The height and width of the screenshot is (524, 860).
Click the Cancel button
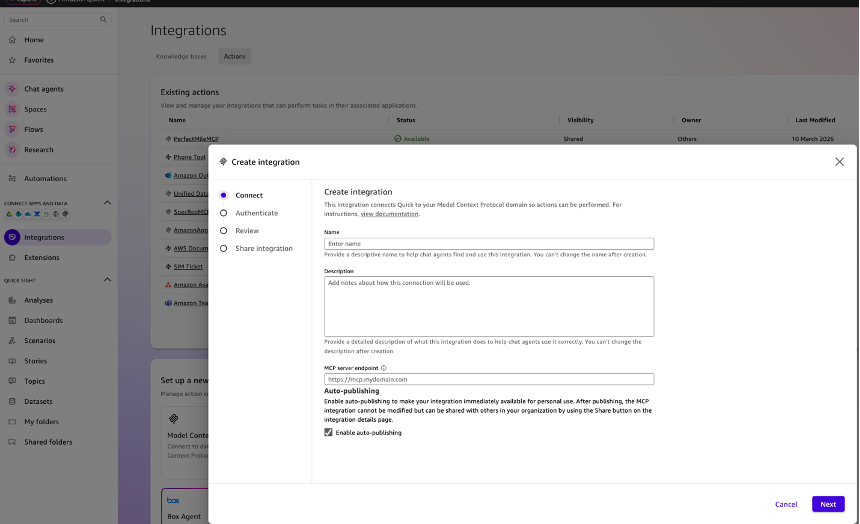click(786, 504)
